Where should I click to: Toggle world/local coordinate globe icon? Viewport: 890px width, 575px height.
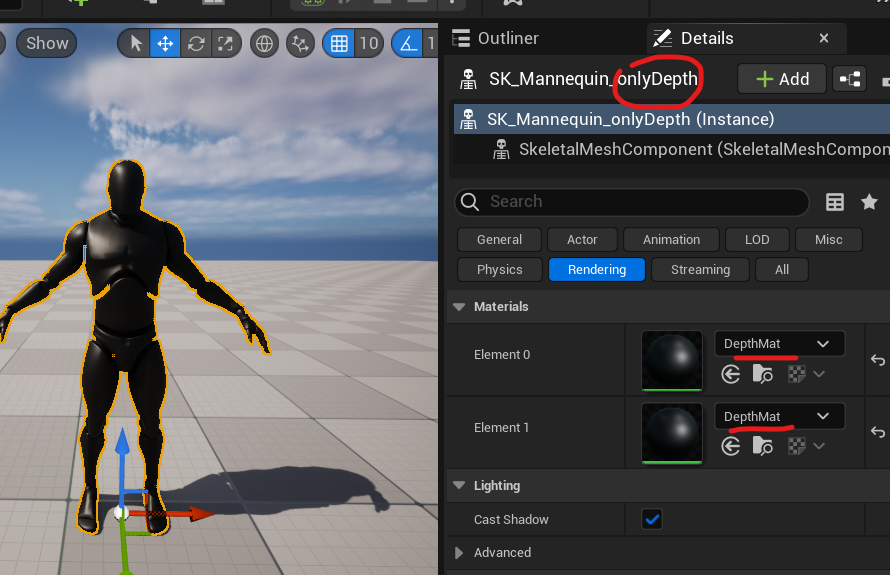click(264, 43)
